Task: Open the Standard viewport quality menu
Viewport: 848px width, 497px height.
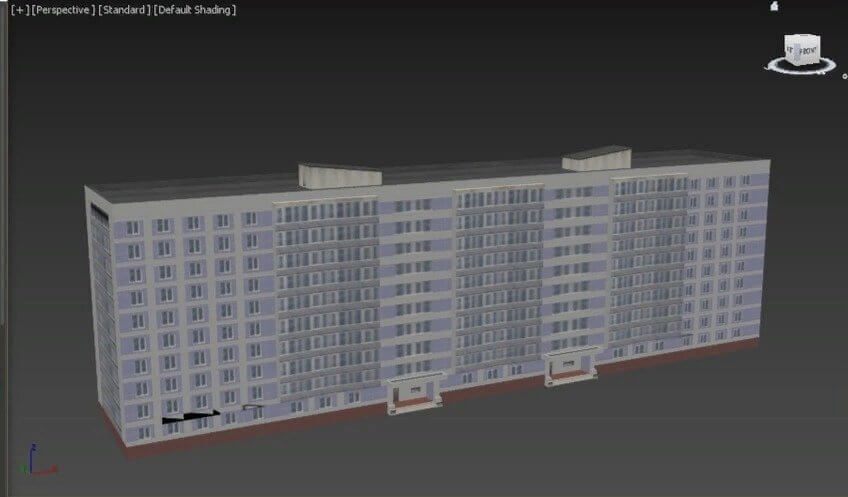Action: point(124,10)
